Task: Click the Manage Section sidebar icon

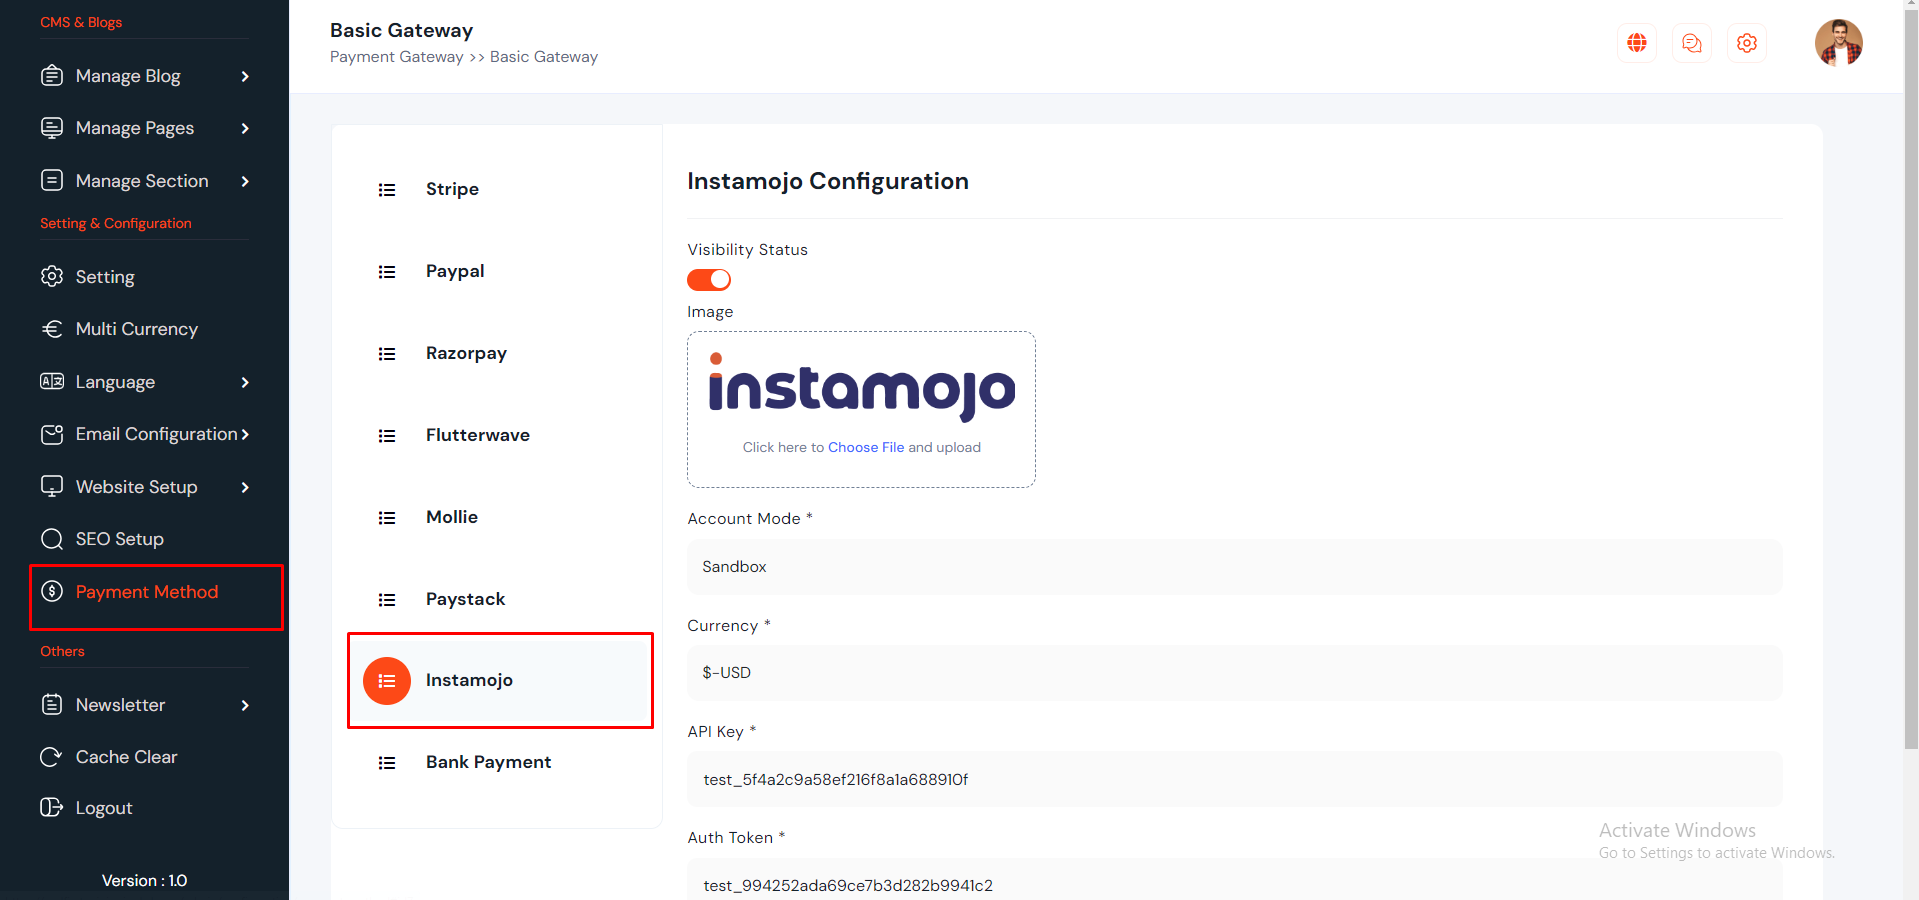Action: pos(52,181)
